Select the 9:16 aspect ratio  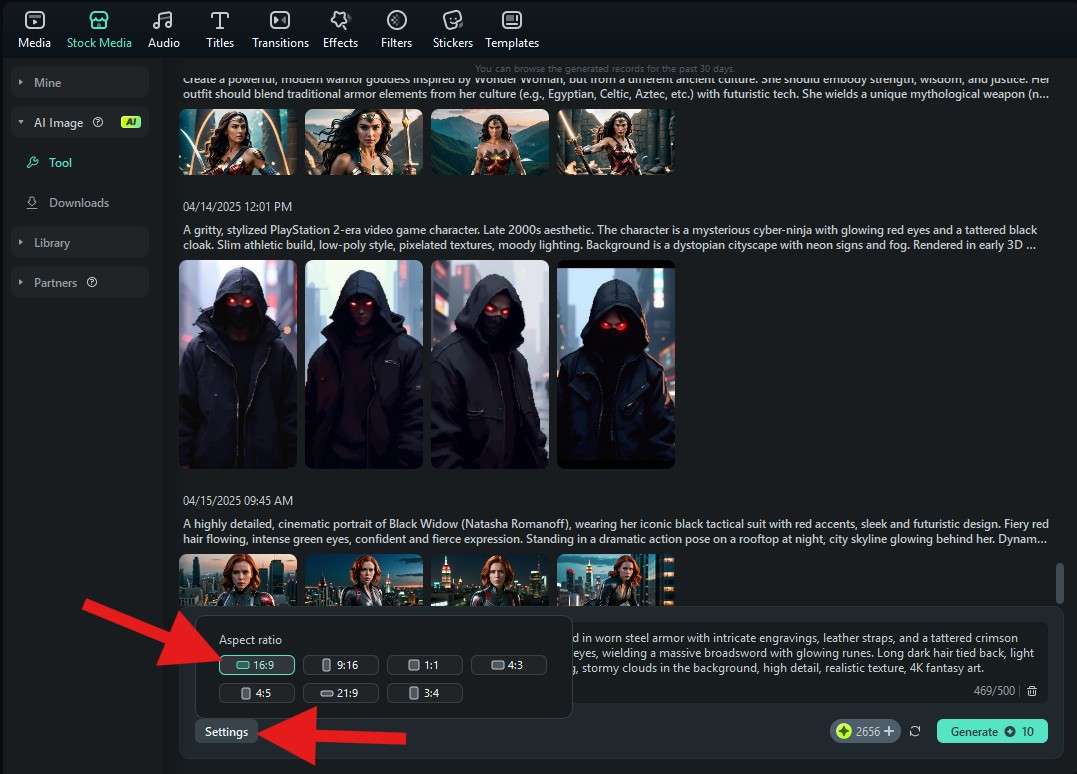(341, 665)
